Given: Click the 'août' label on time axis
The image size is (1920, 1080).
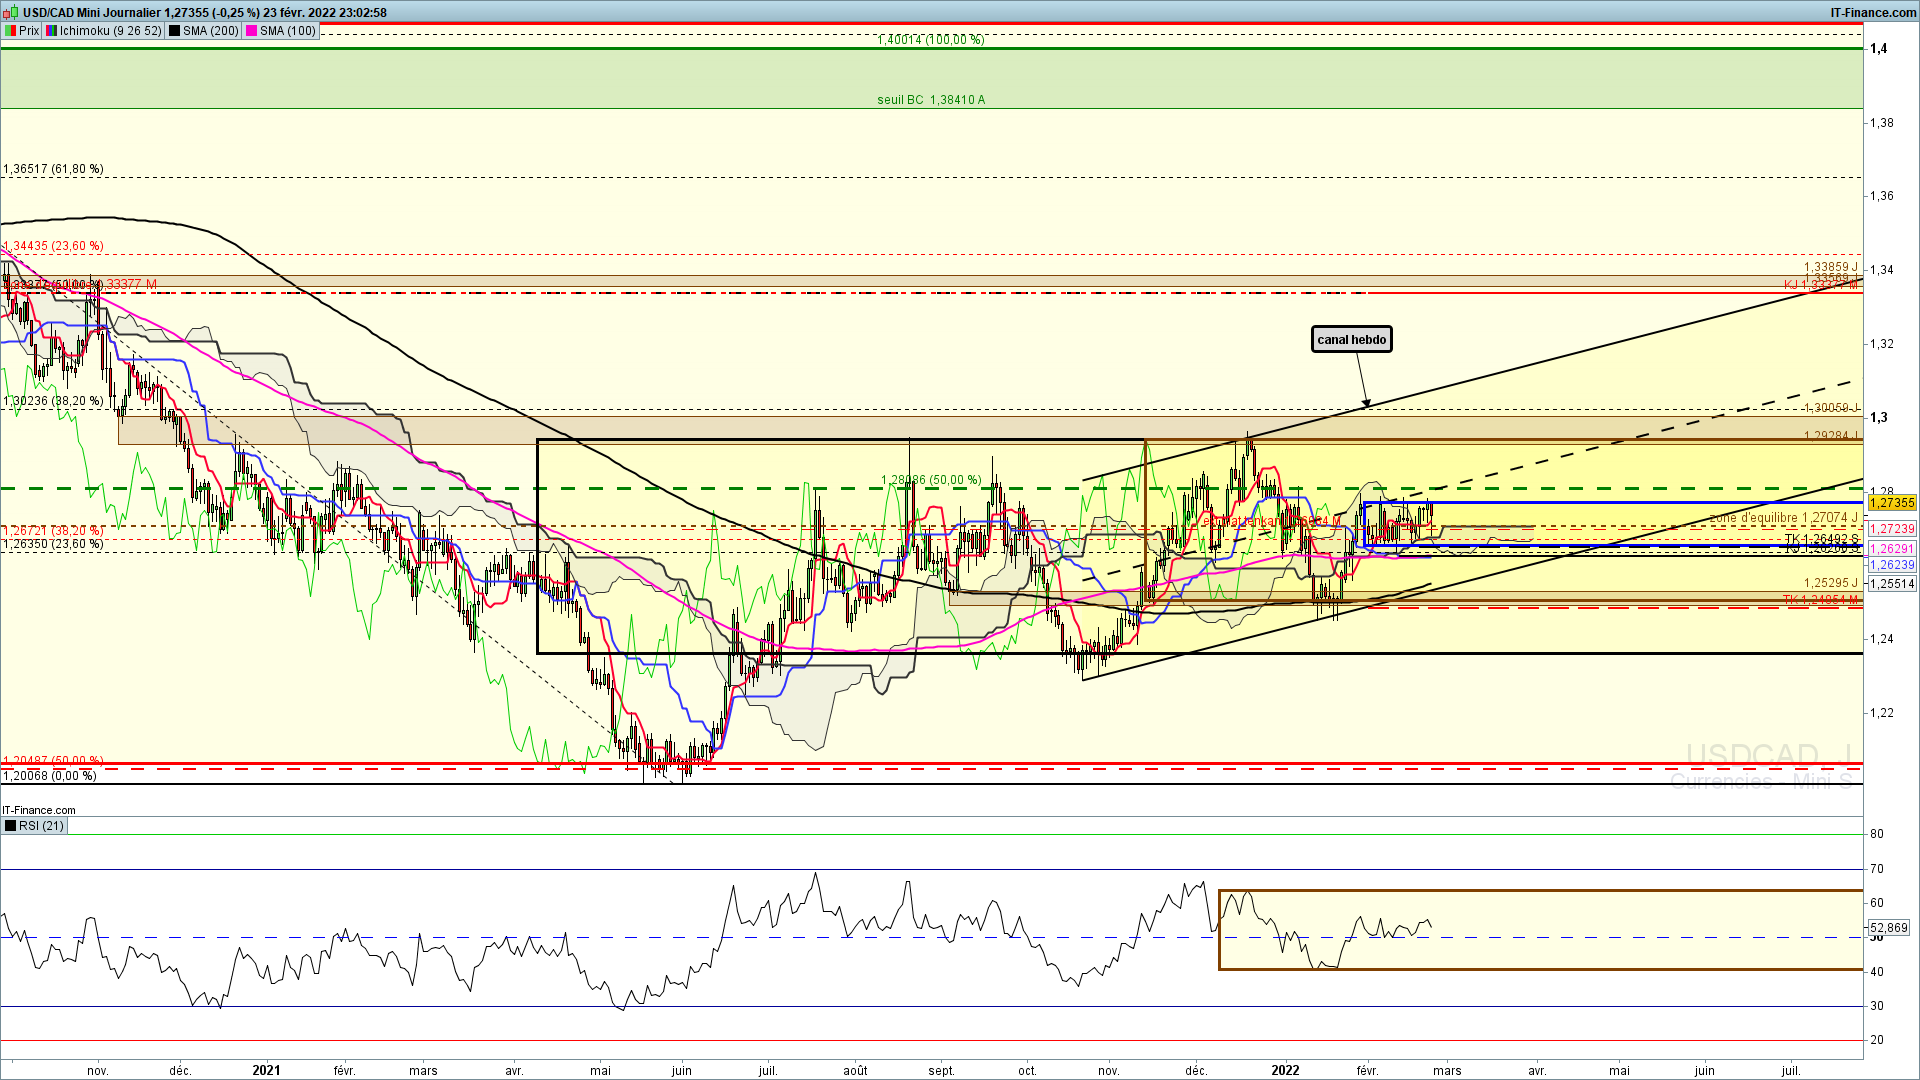Looking at the screenshot, I should (x=855, y=1070).
